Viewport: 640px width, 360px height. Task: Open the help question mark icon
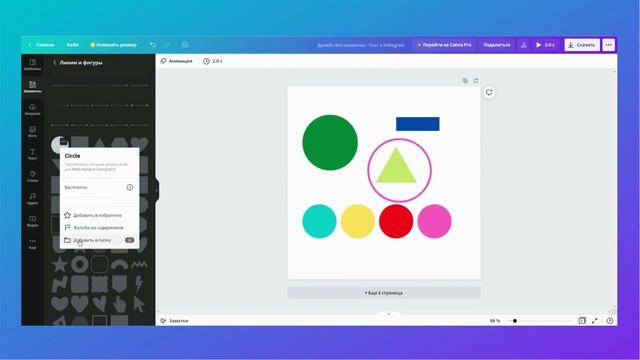pyautogui.click(x=610, y=321)
